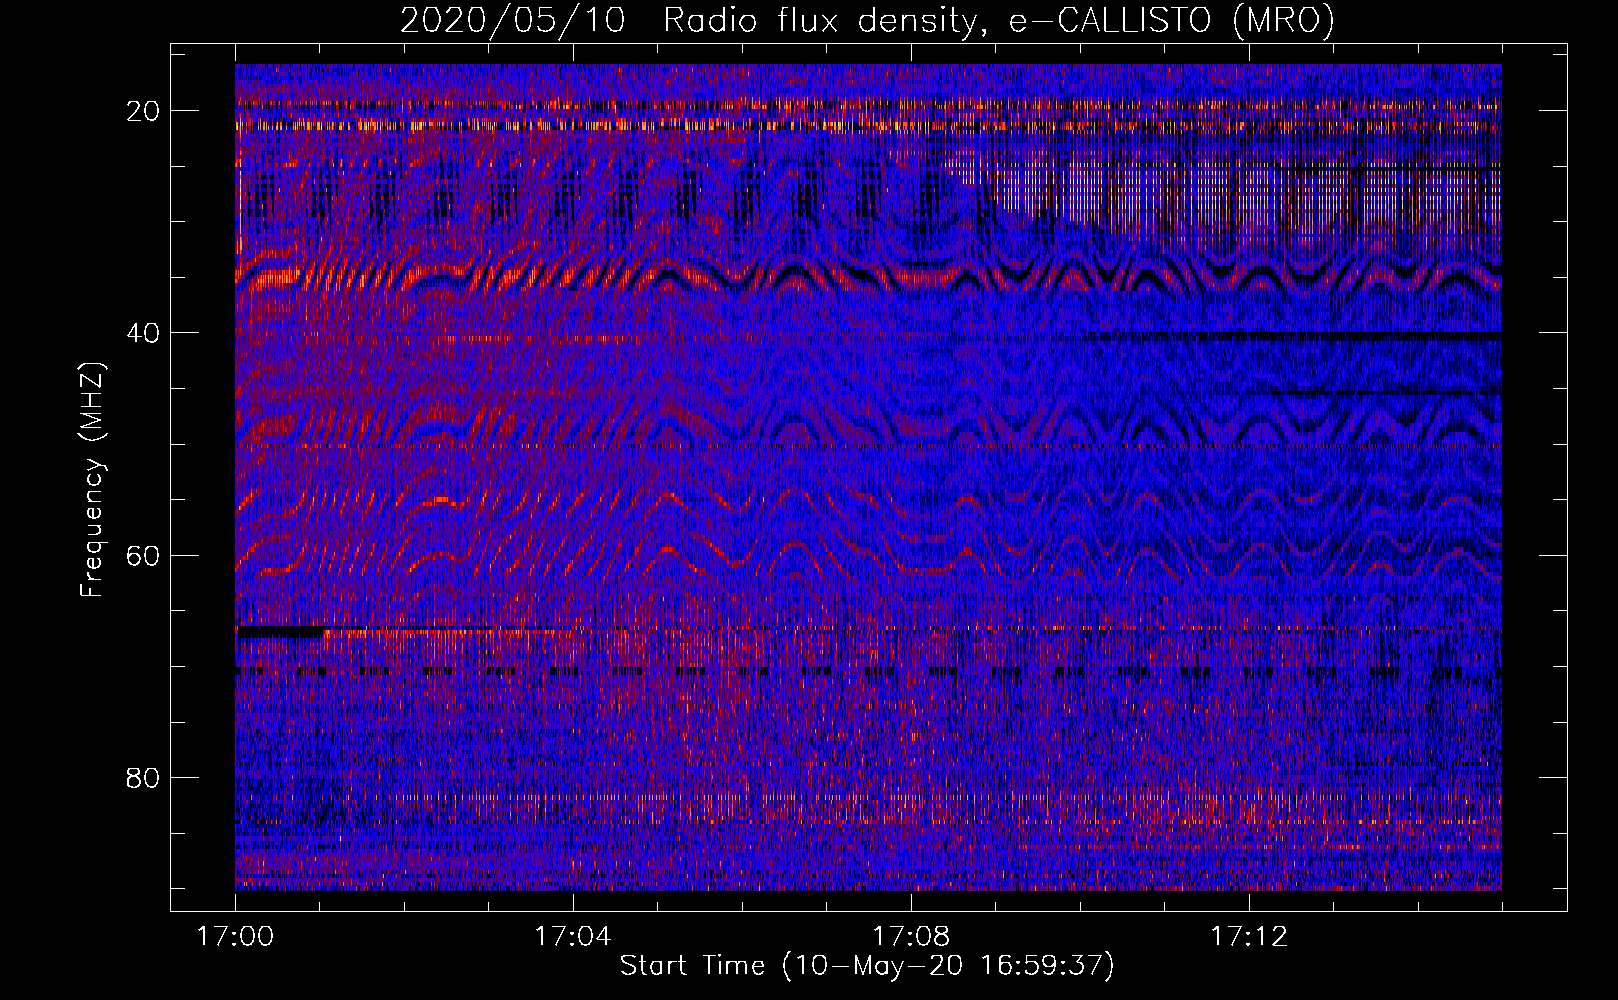Click the 40 MHz frequency tick label

point(143,333)
